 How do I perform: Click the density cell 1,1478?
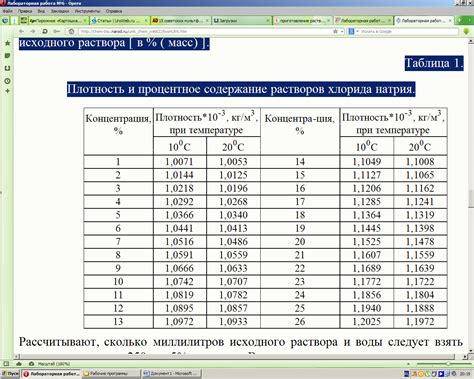pyautogui.click(x=420, y=242)
